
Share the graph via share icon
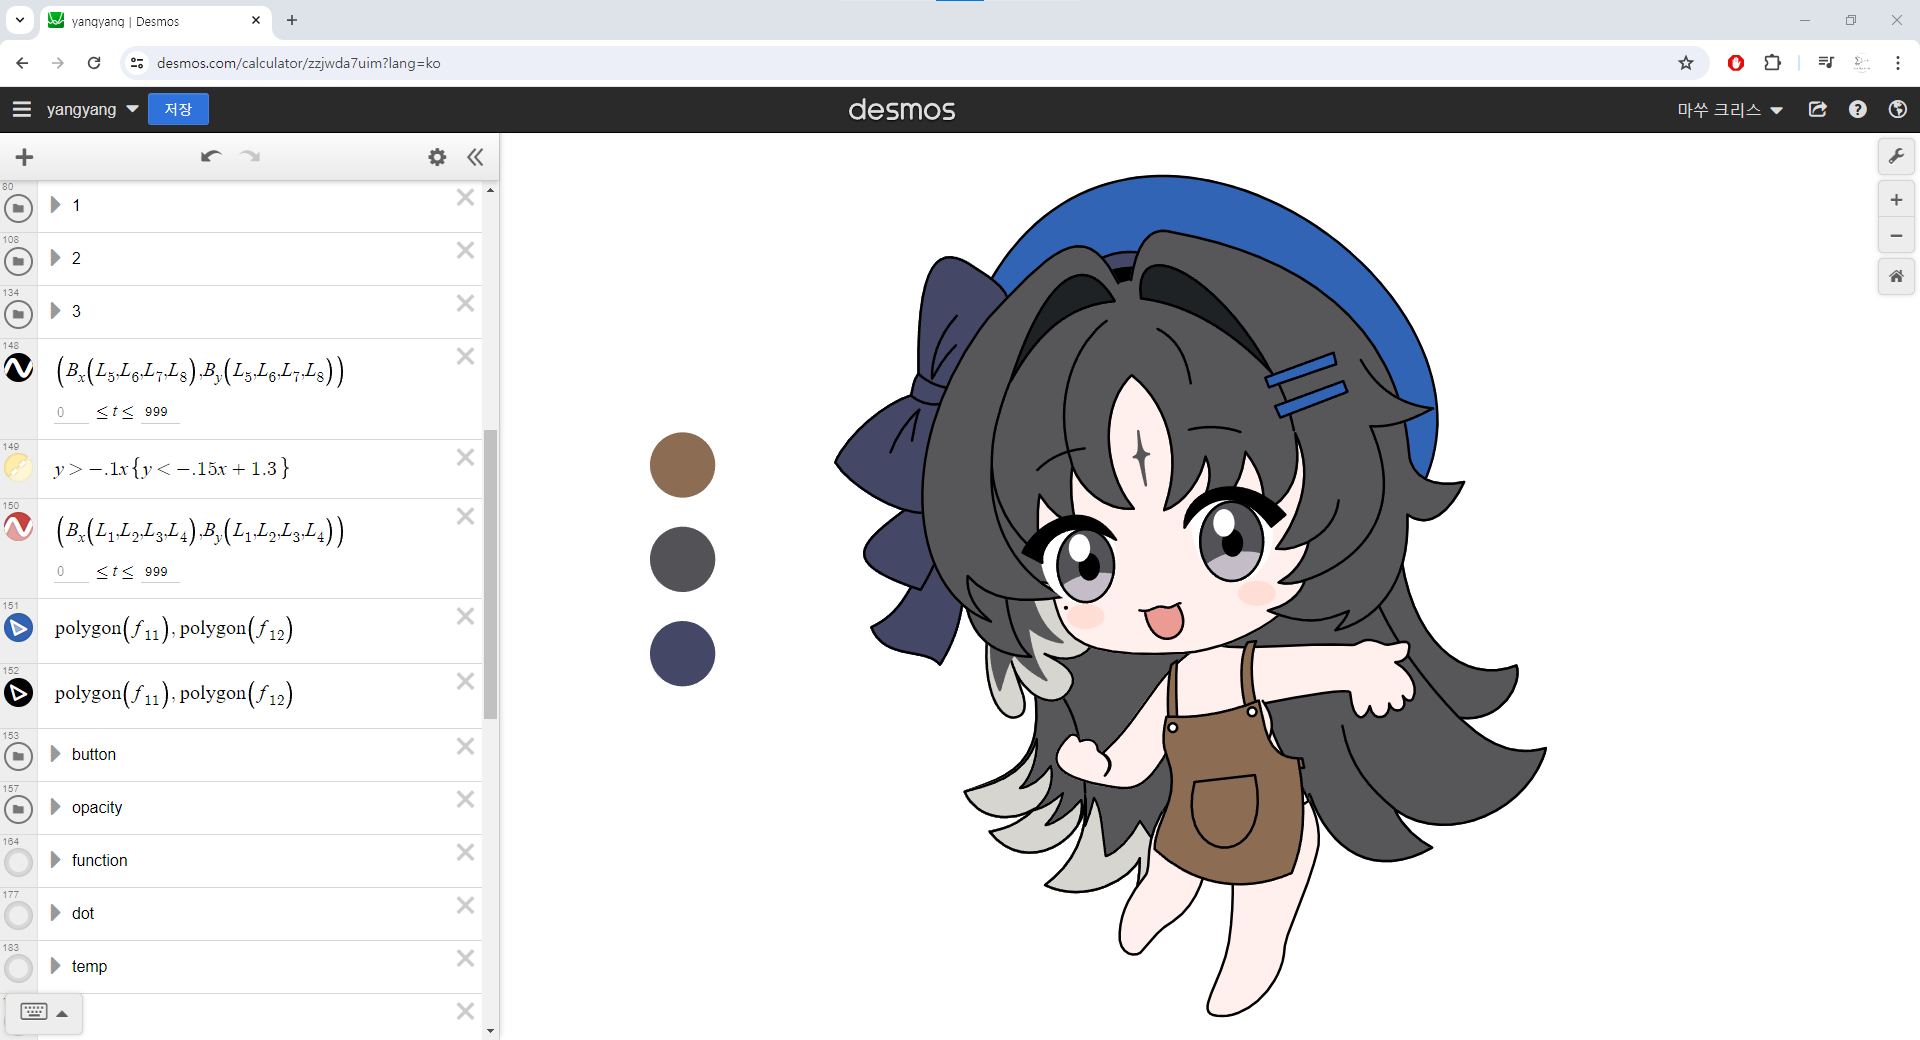[1818, 109]
